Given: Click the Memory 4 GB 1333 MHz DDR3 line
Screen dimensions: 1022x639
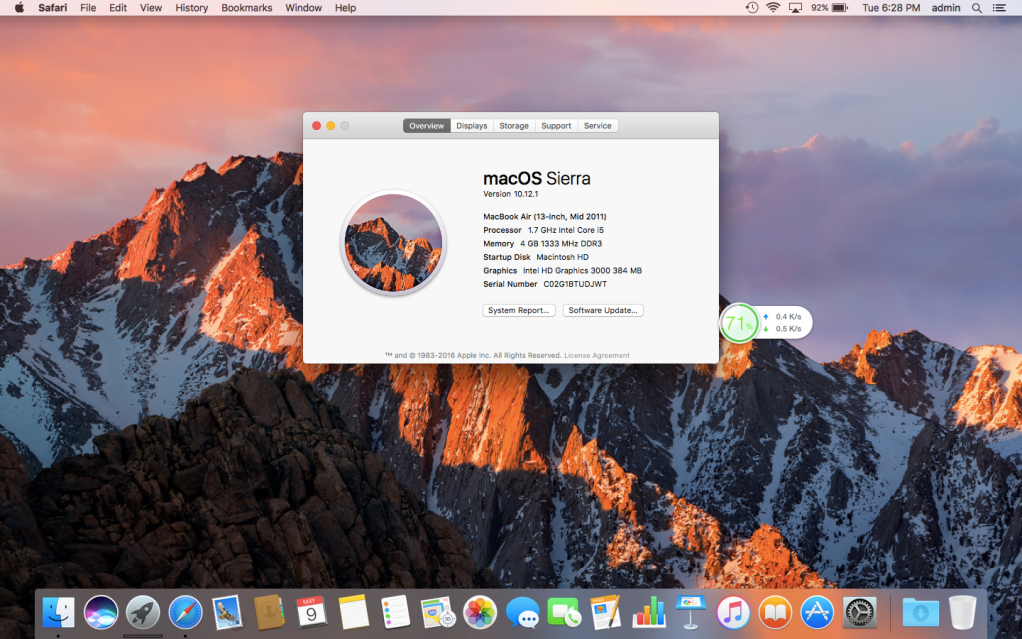Looking at the screenshot, I should (542, 244).
